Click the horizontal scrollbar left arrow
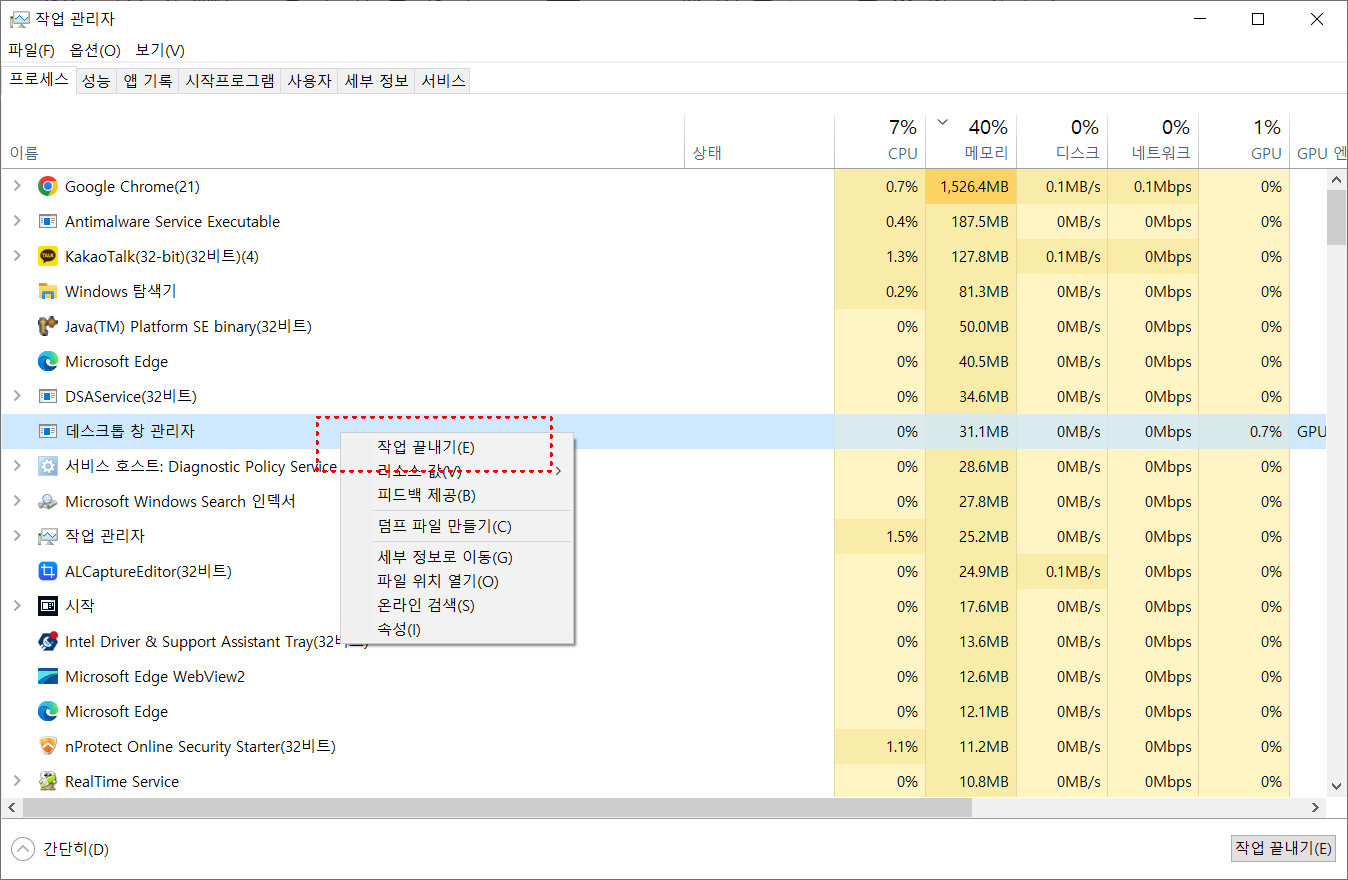This screenshot has width=1348, height=880. click(11, 806)
